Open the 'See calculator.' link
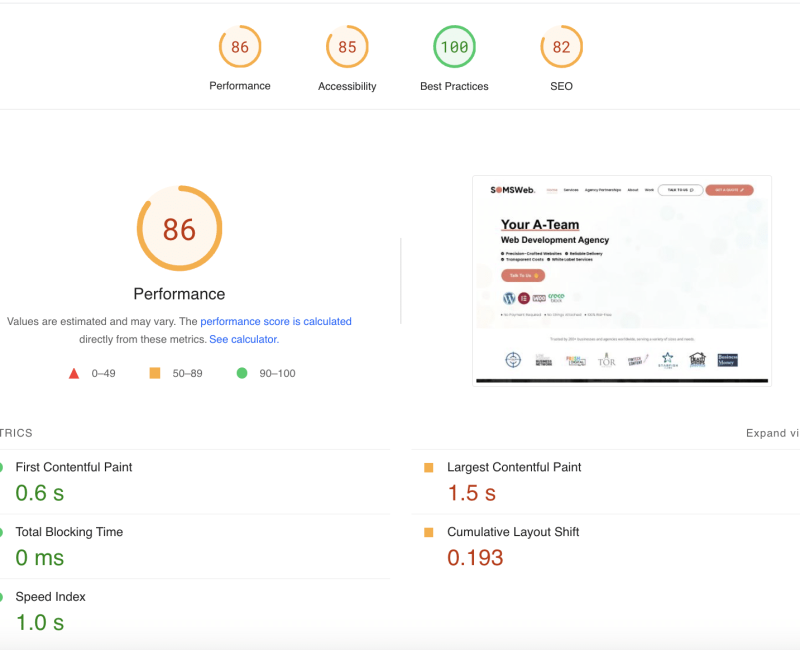This screenshot has height=650, width=800. [x=244, y=340]
